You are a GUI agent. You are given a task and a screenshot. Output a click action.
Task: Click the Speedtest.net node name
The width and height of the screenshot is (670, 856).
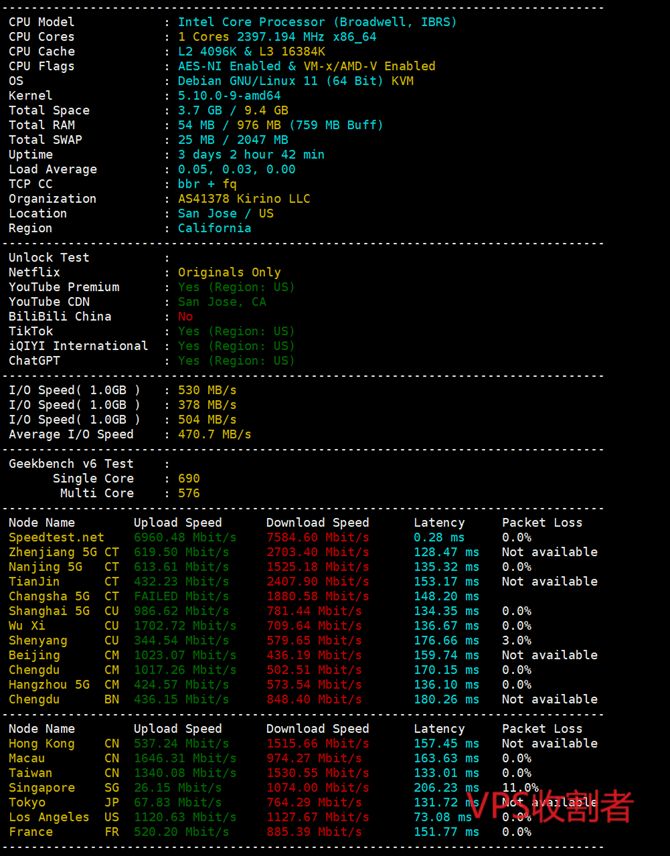(56, 538)
